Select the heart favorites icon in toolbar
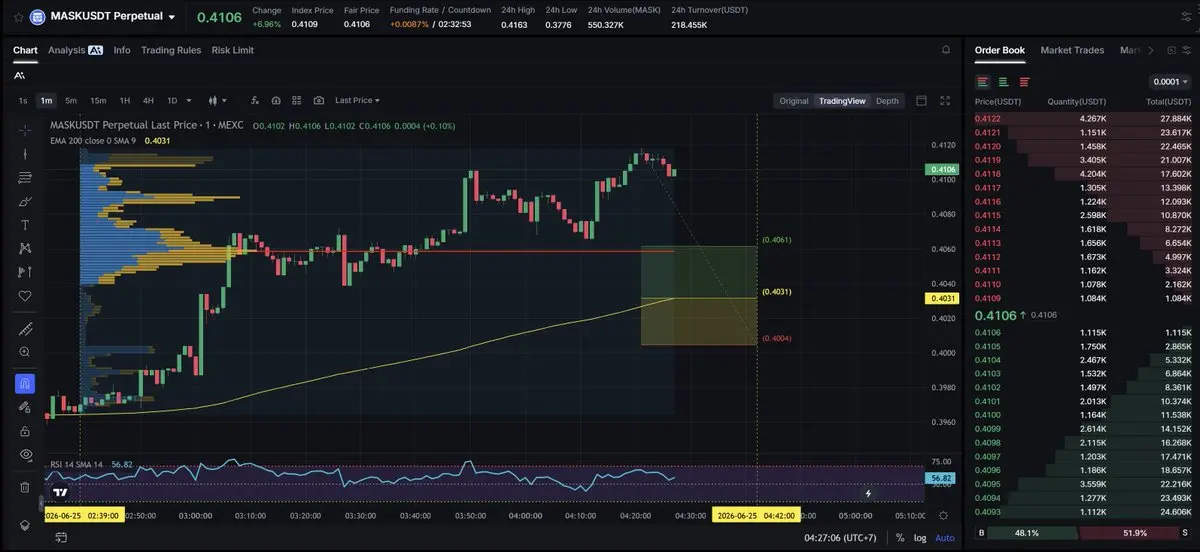Screen dimensions: 1200x552 [25, 296]
